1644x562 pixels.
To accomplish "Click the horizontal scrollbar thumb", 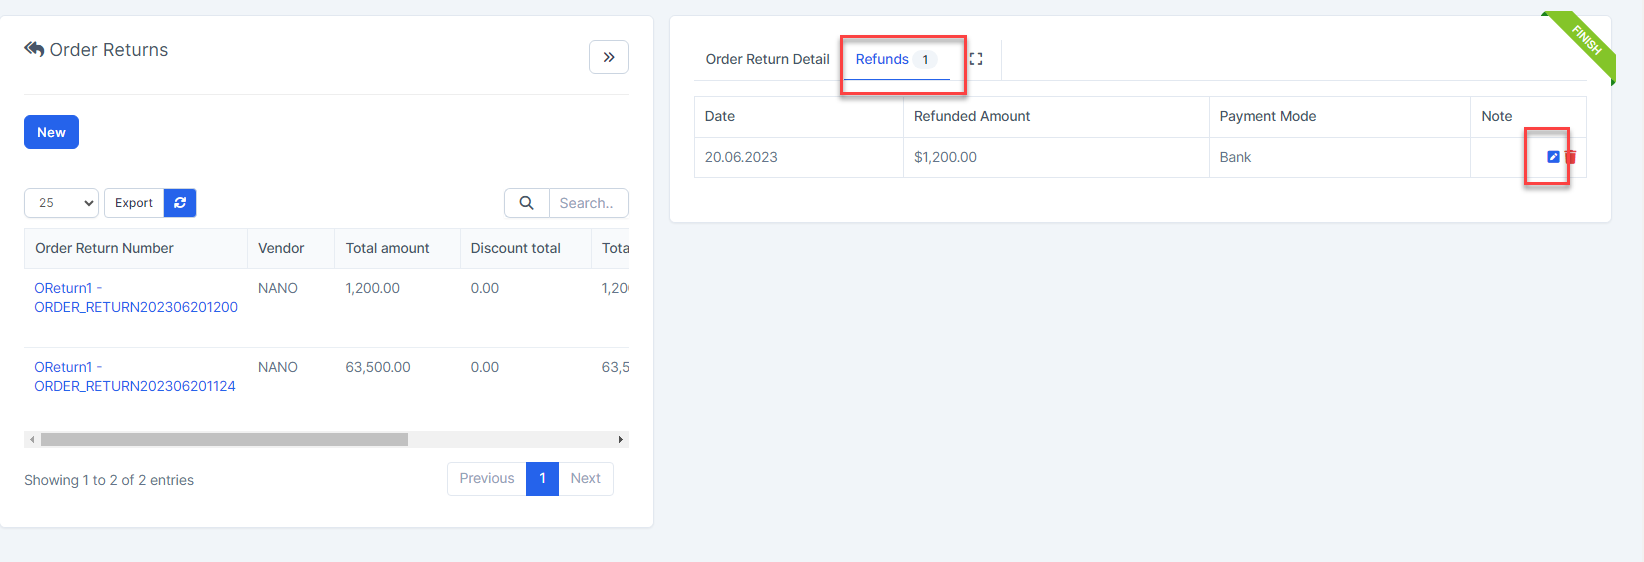I will point(224,439).
